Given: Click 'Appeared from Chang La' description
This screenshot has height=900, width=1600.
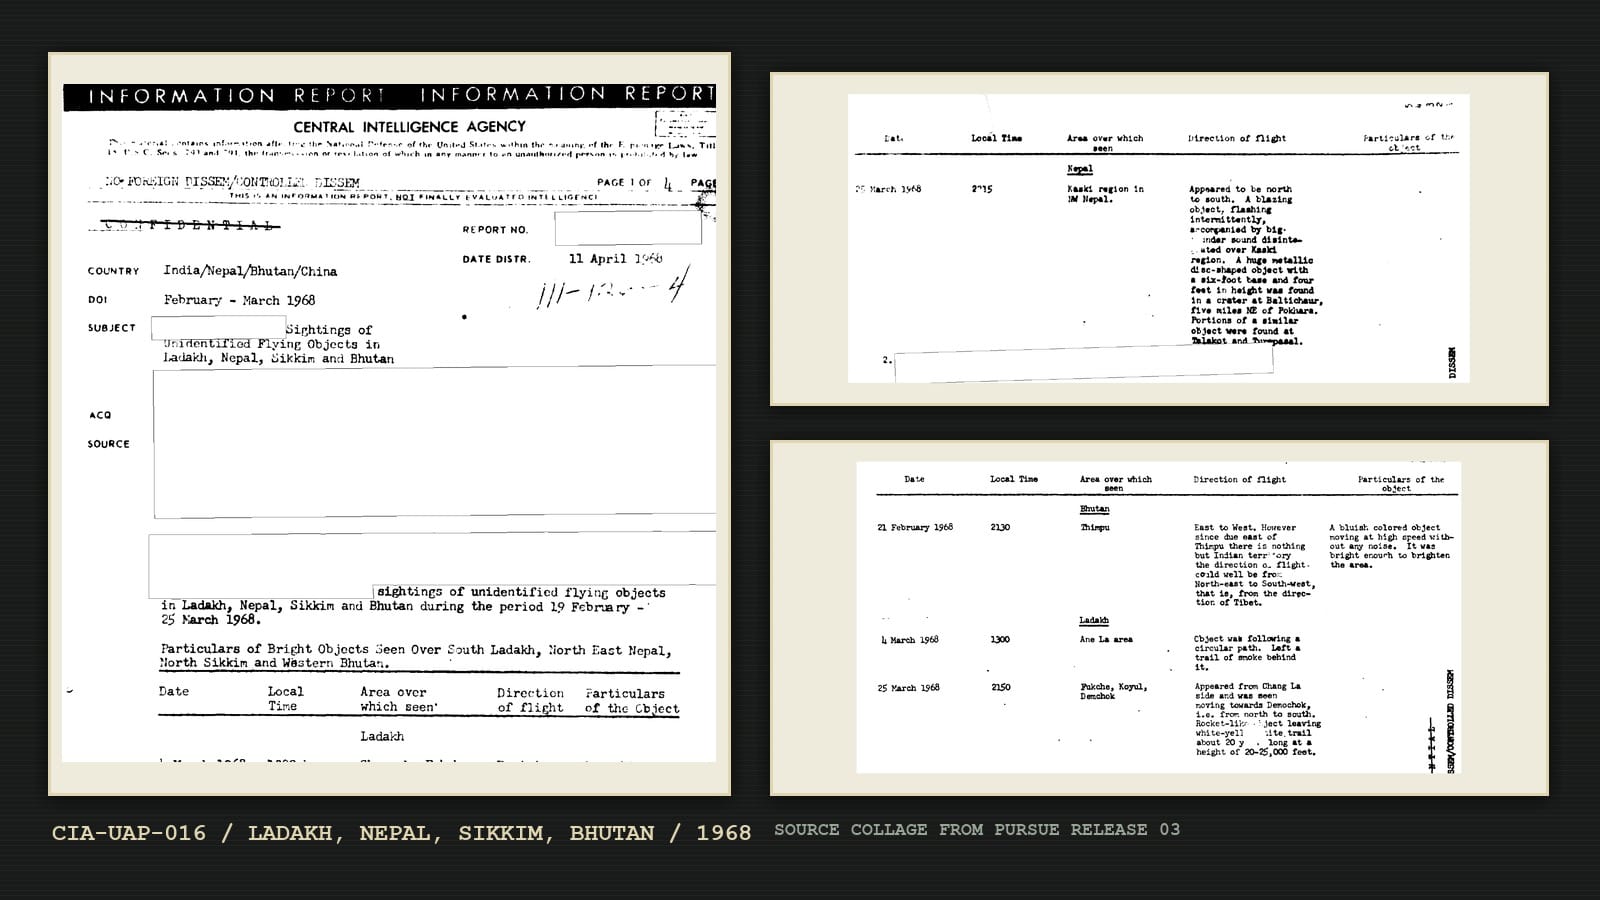Looking at the screenshot, I should tap(1248, 687).
